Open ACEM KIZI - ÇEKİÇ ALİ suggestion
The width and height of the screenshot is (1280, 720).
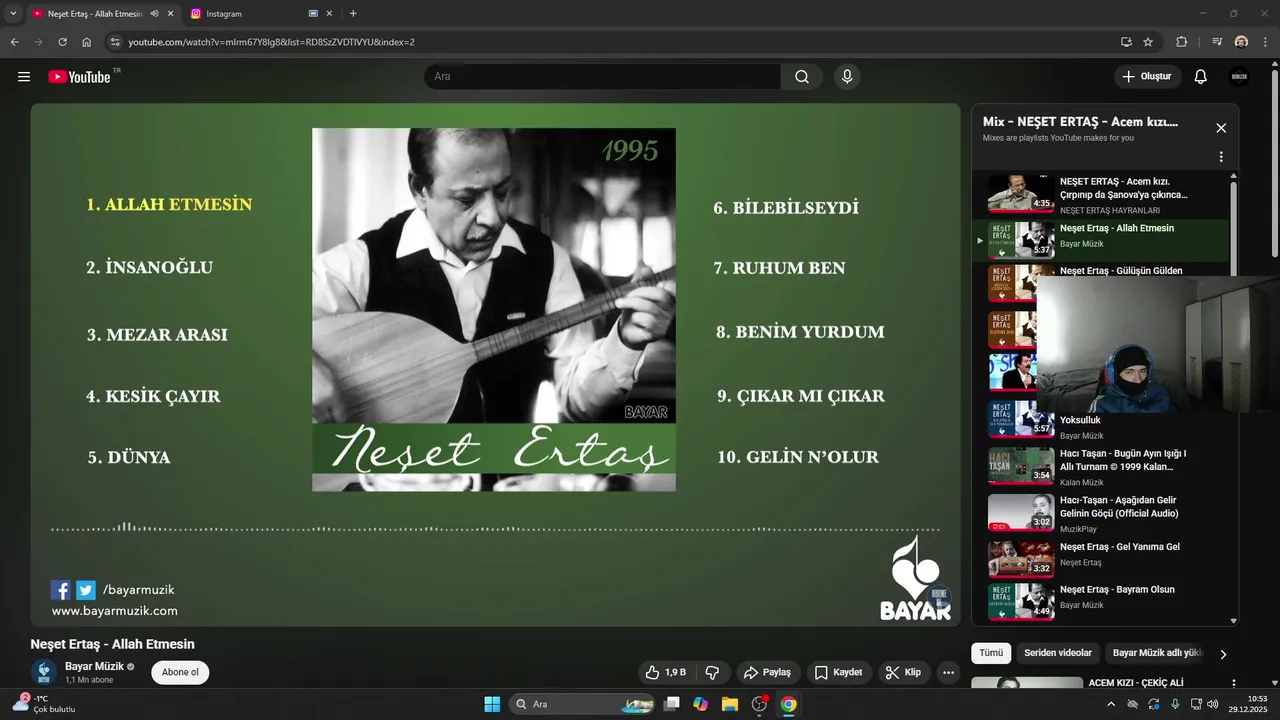pyautogui.click(x=1136, y=683)
